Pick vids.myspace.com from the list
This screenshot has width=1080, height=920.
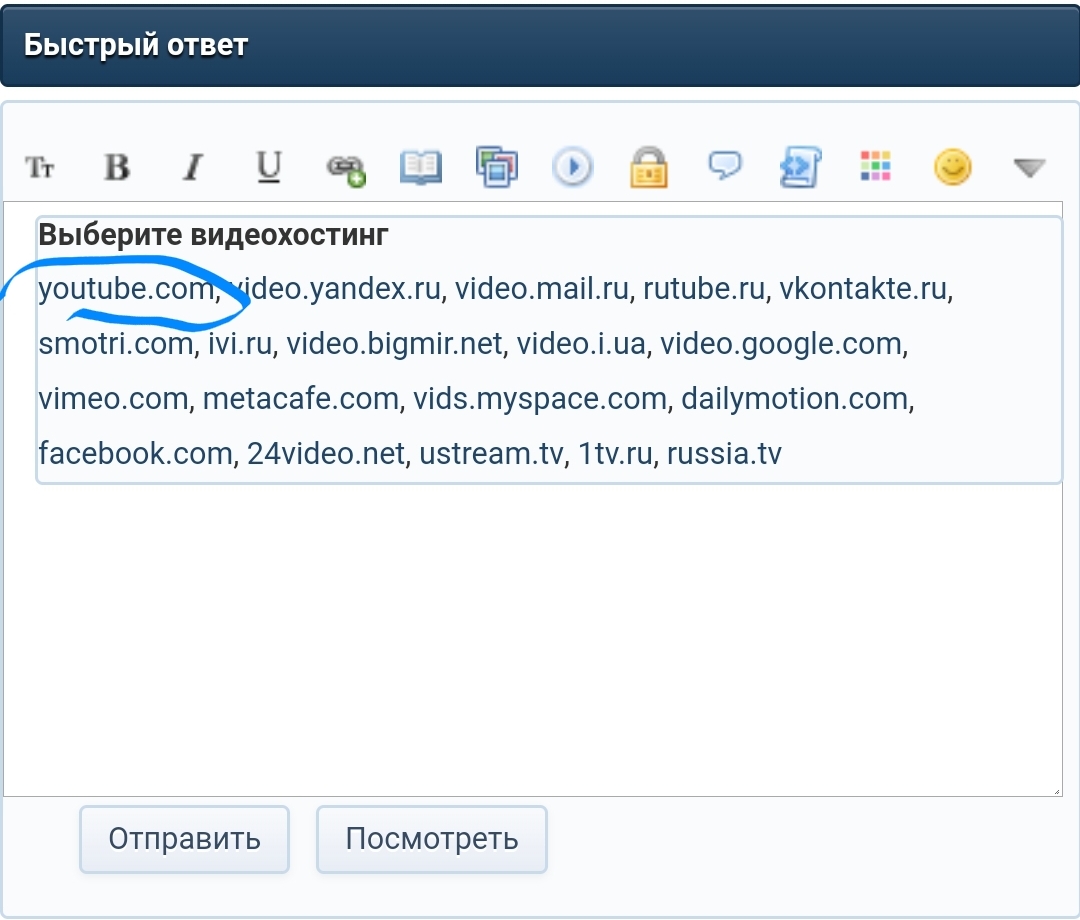(540, 399)
